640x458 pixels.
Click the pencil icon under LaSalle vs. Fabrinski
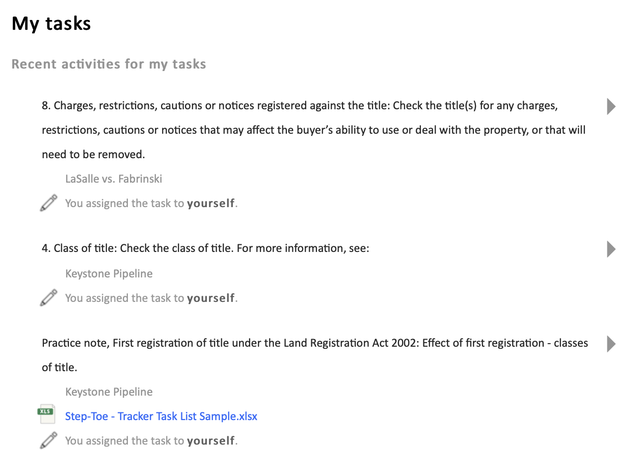(48, 203)
